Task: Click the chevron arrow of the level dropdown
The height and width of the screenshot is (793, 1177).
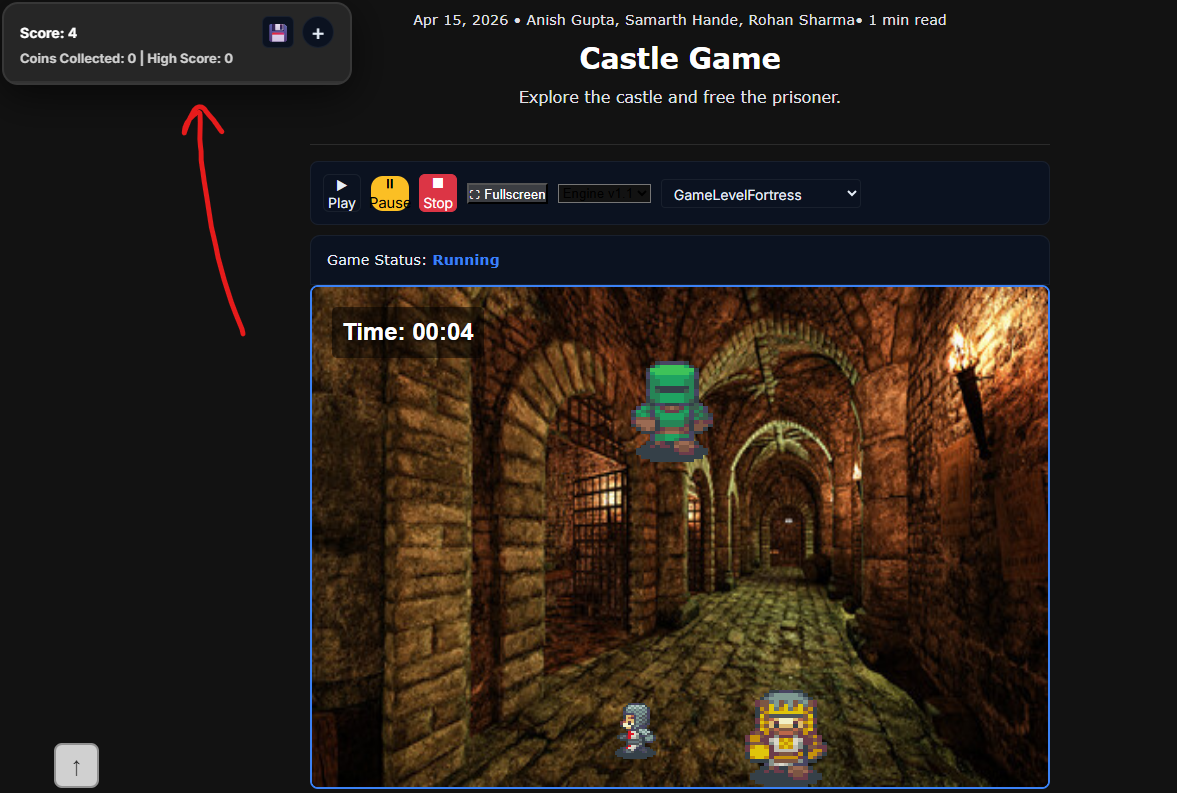Action: 851,194
